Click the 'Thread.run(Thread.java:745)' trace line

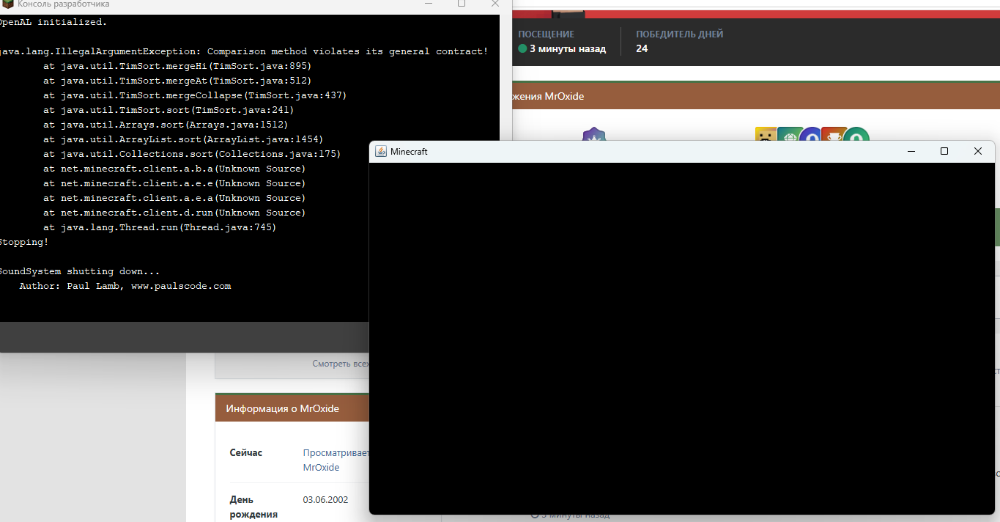pyautogui.click(x=159, y=227)
